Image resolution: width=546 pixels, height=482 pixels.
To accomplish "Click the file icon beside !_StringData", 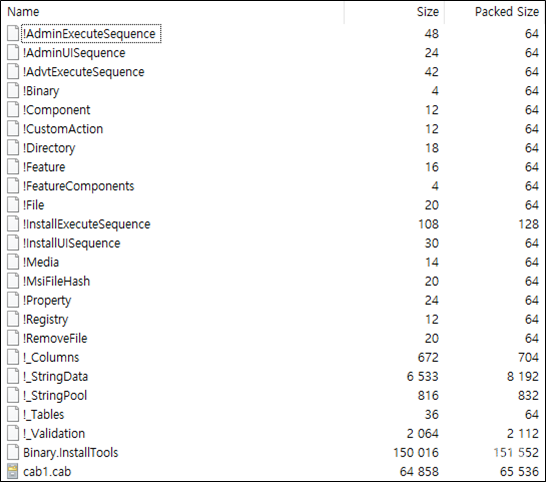I will [13, 376].
